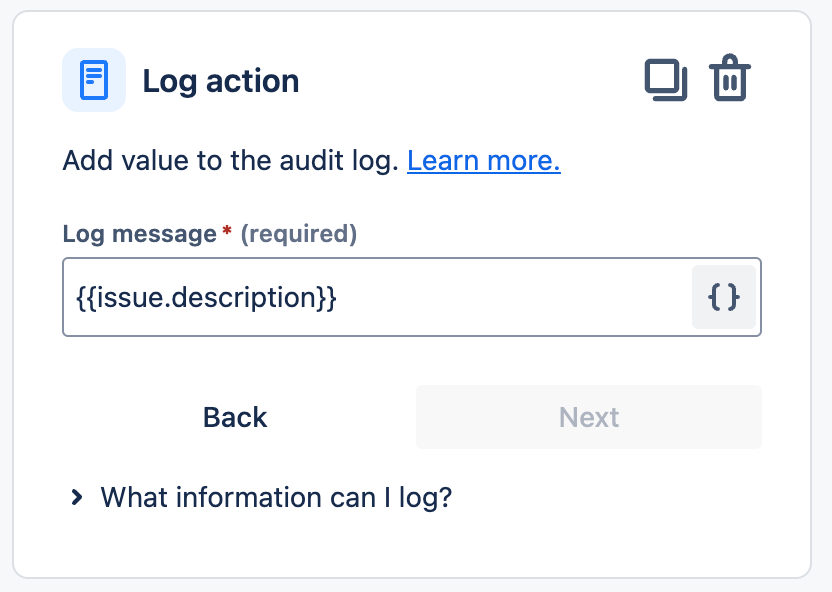Expand What information can I log section

click(x=275, y=497)
